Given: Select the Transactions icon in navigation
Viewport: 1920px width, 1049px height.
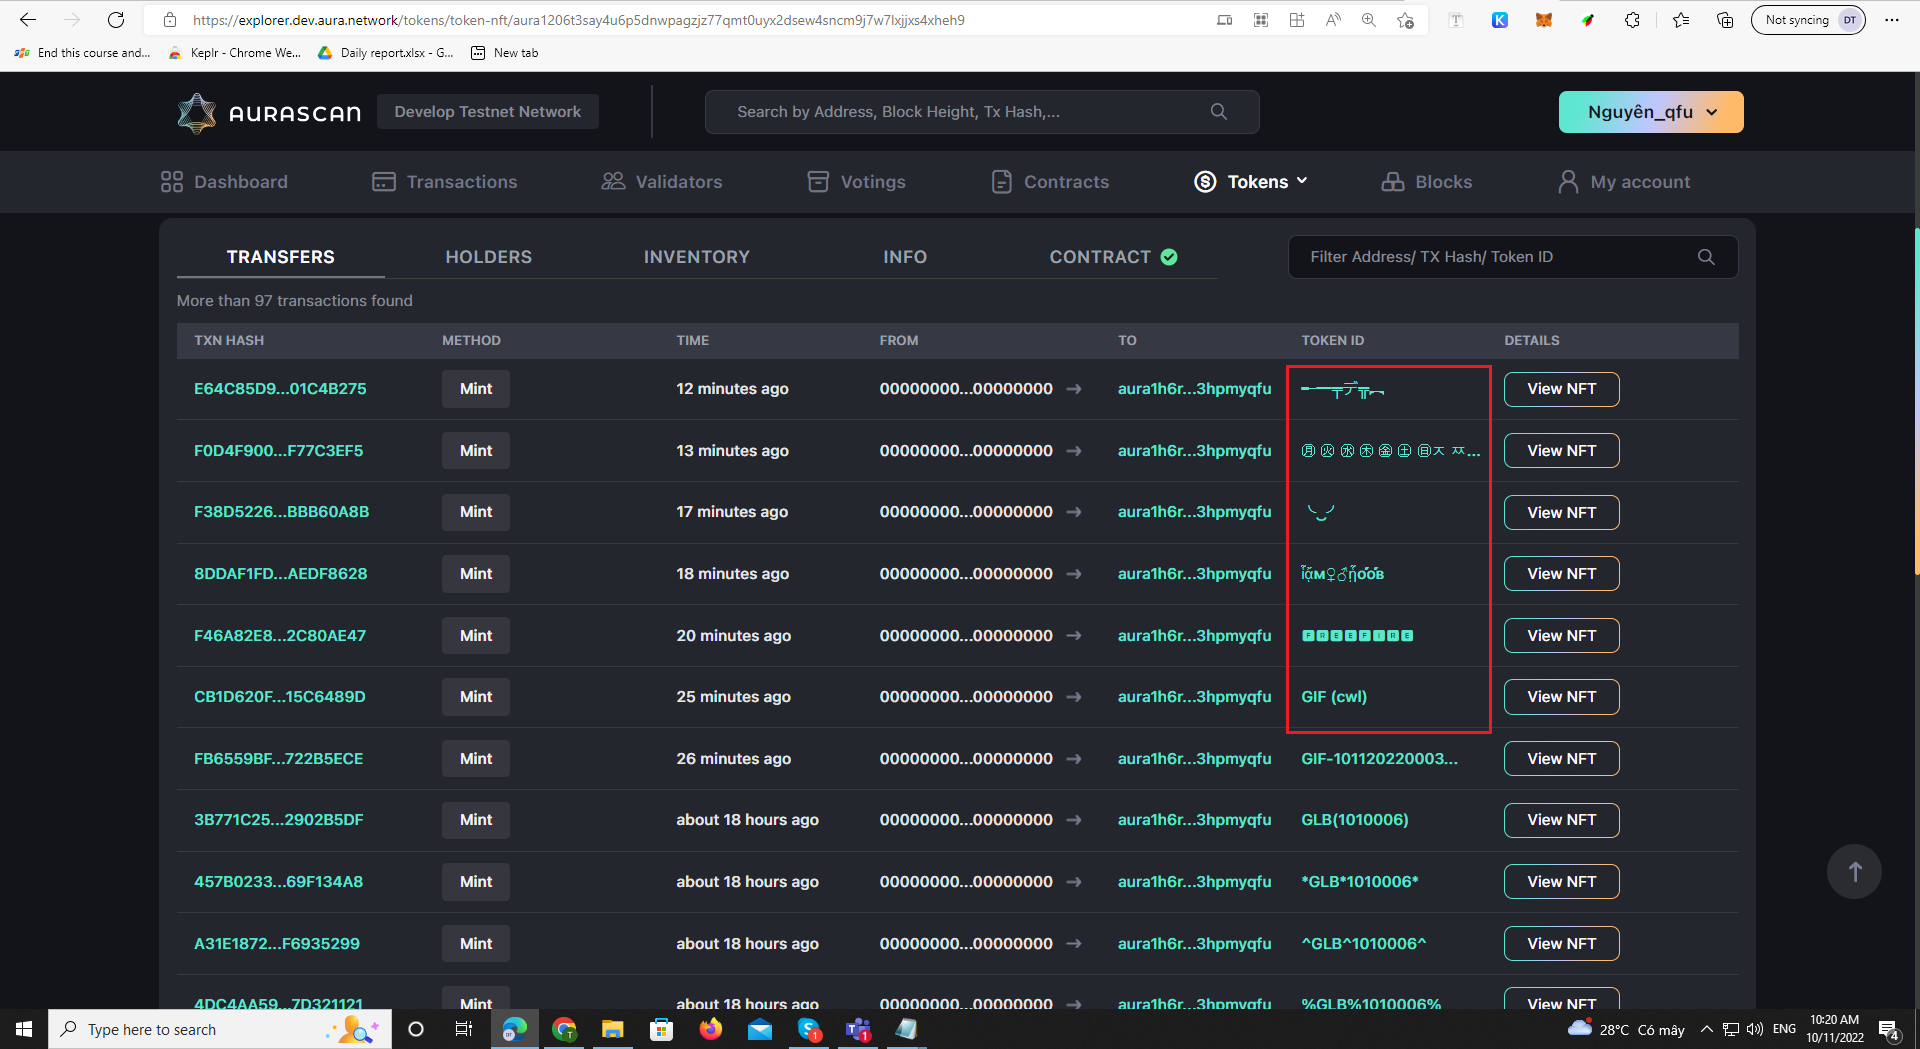Looking at the screenshot, I should pyautogui.click(x=383, y=181).
